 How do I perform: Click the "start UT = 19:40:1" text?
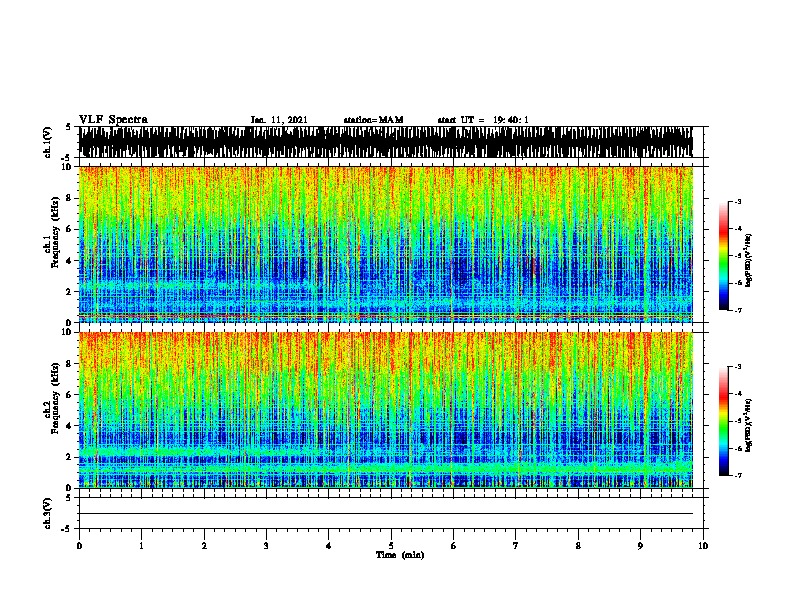click(x=483, y=120)
